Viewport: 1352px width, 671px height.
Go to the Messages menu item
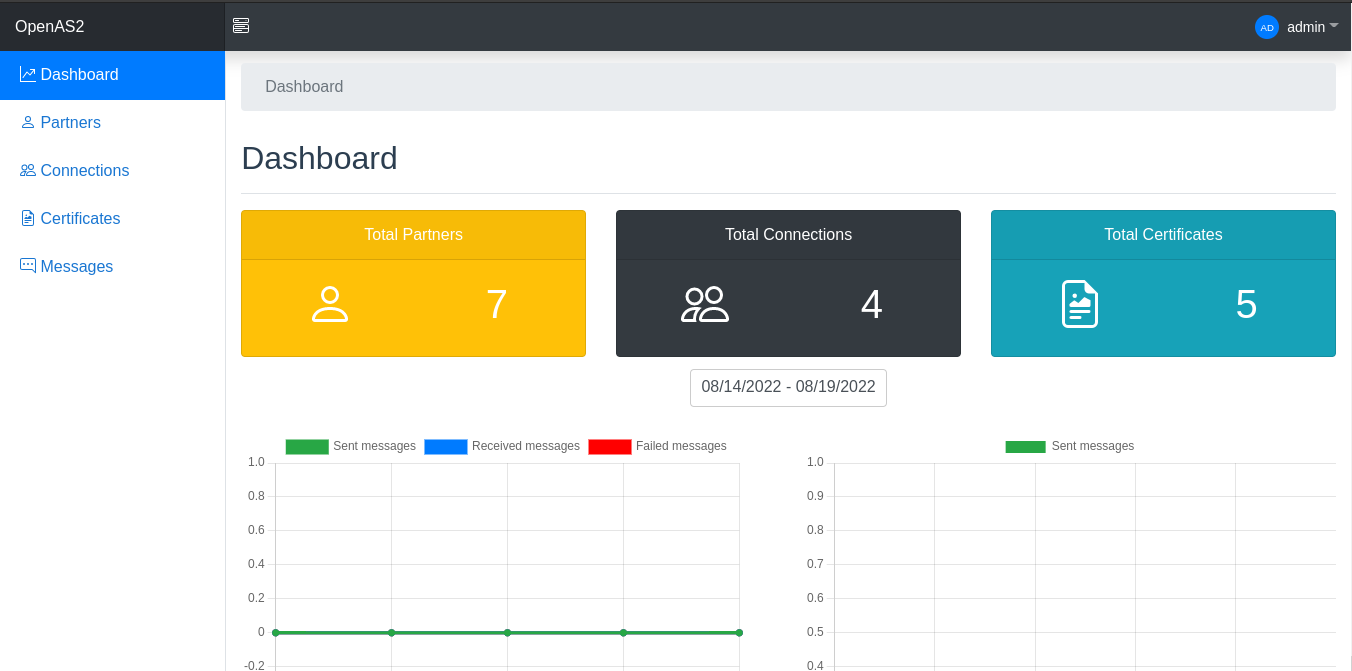coord(77,266)
